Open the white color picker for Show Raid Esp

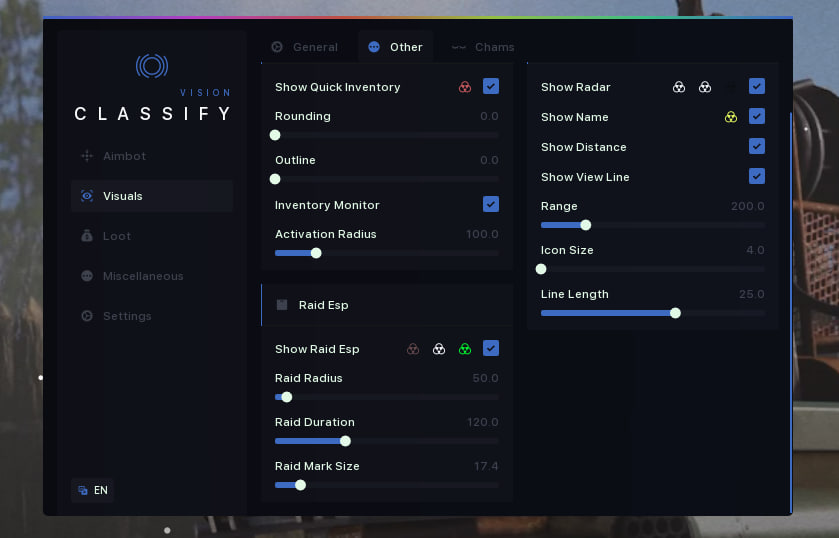point(439,349)
